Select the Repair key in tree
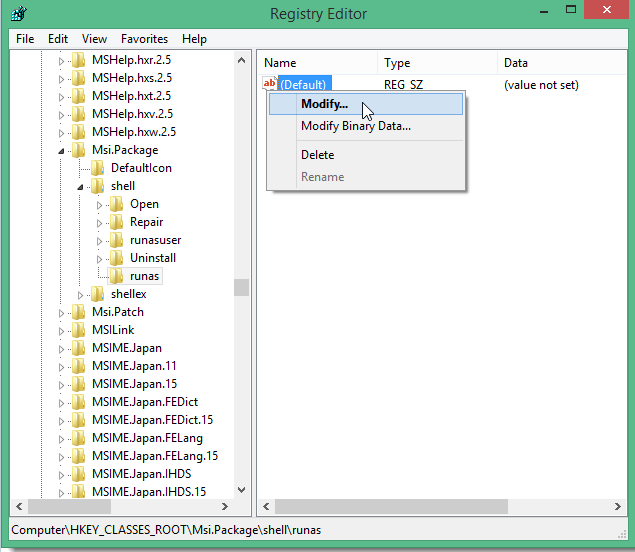The image size is (635, 552). (146, 222)
